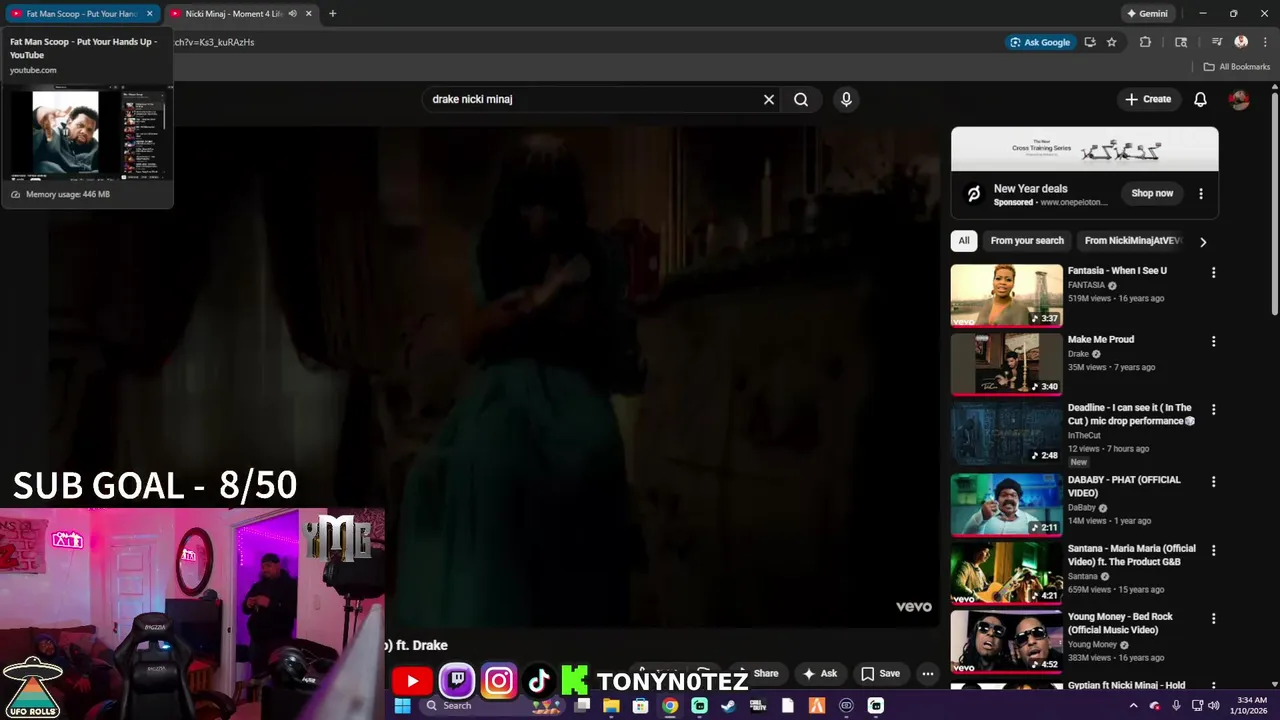Viewport: 1280px width, 720px height.
Task: Open options for Deadline performance video
Action: point(1213,410)
